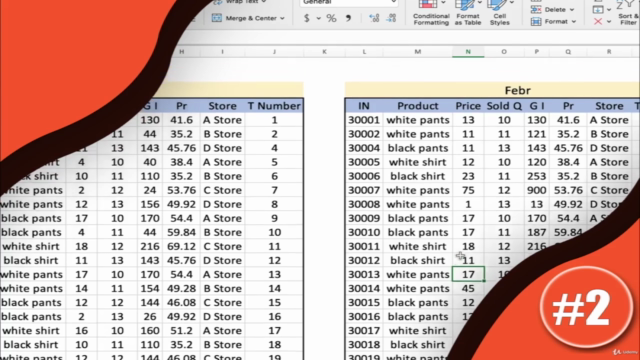Open the currency format dropdown arrow
The height and width of the screenshot is (360, 640).
click(x=318, y=18)
